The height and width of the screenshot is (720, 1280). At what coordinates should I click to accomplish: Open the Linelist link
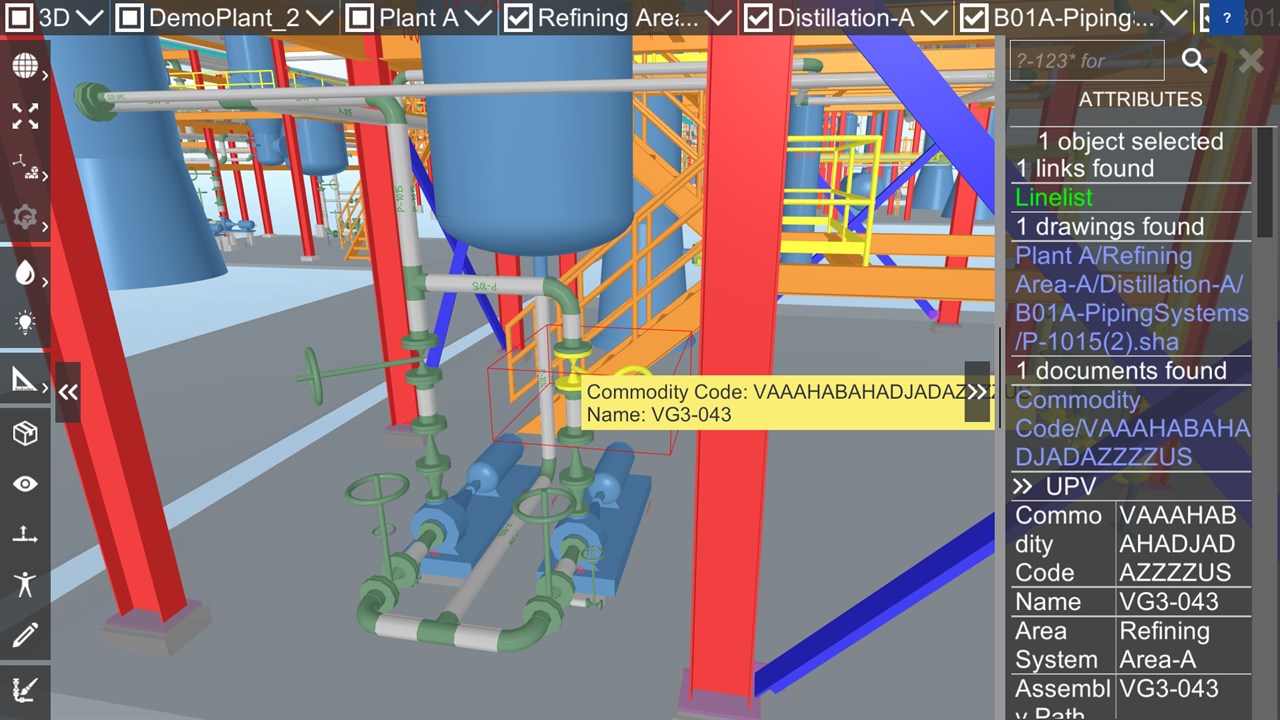pyautogui.click(x=1053, y=198)
